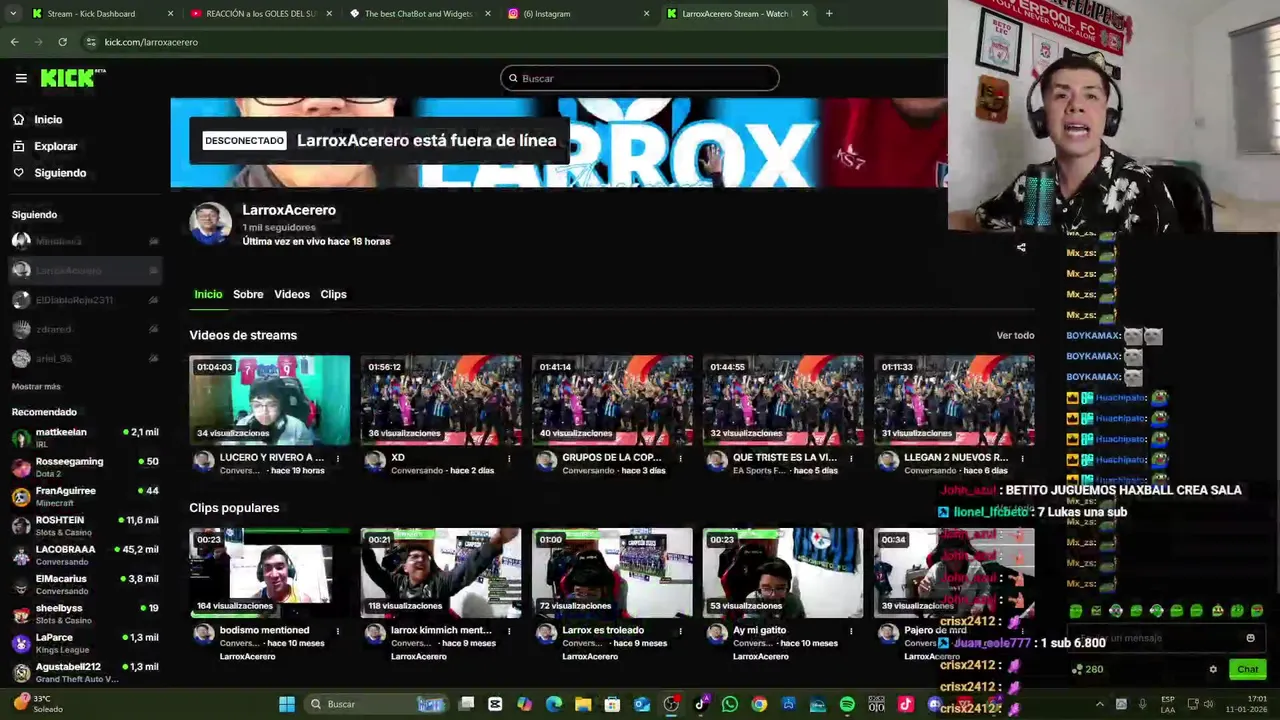The height and width of the screenshot is (720, 1280).
Task: Open recommended channel Rosseegaming
Action: [x=85, y=467]
